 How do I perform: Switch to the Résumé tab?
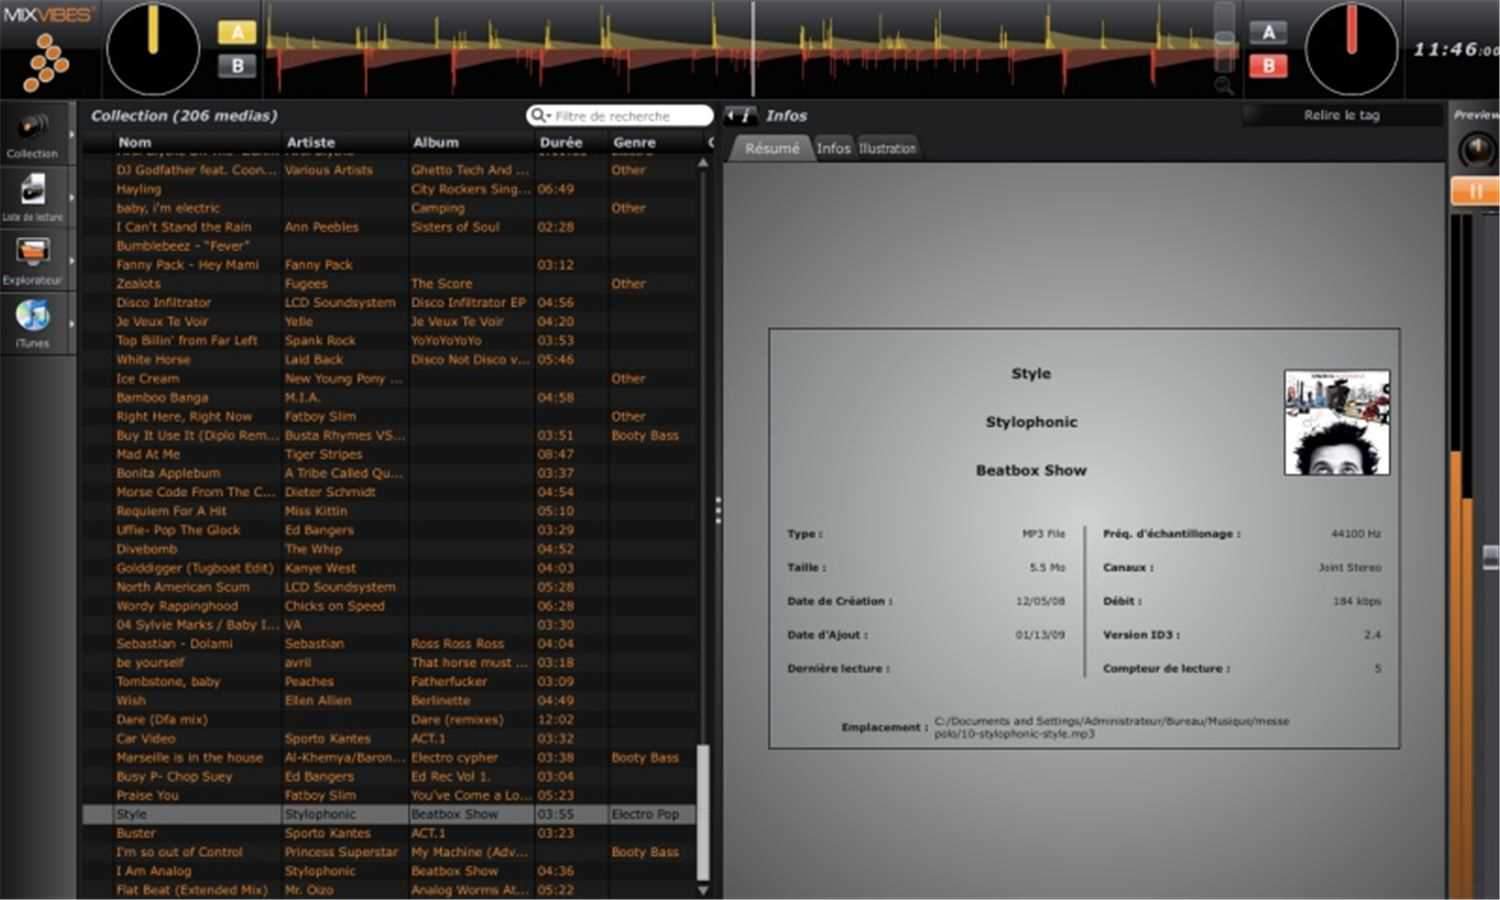coord(771,148)
